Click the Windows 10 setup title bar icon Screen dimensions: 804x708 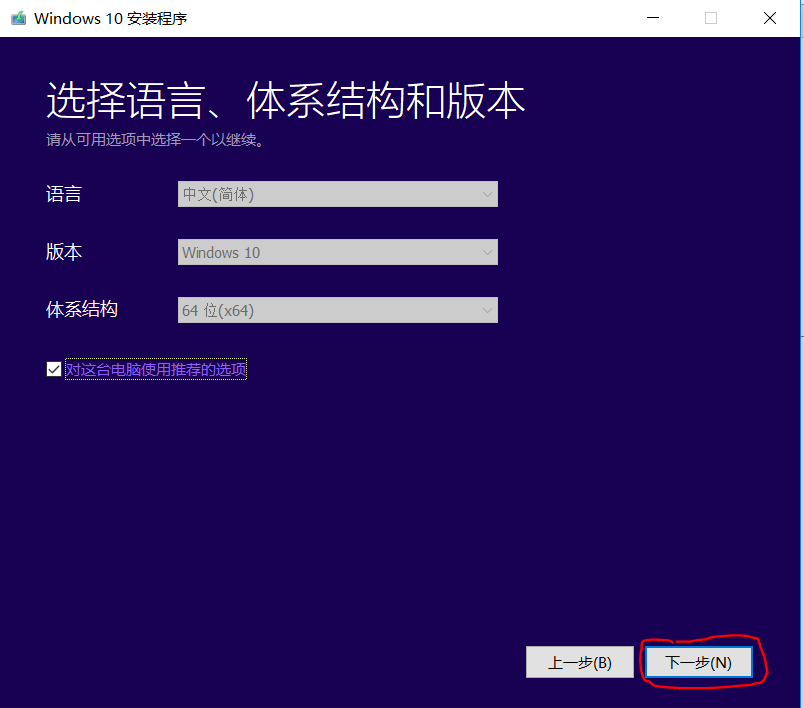pyautogui.click(x=19, y=18)
